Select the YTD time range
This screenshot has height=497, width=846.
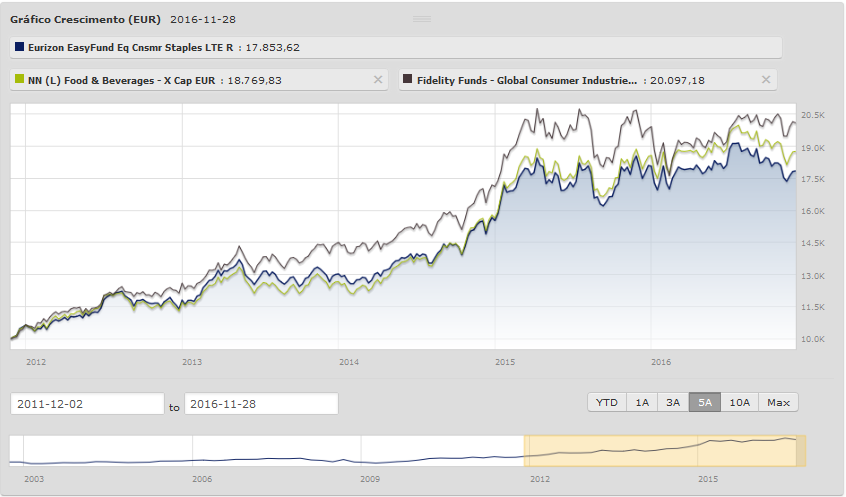(x=606, y=403)
